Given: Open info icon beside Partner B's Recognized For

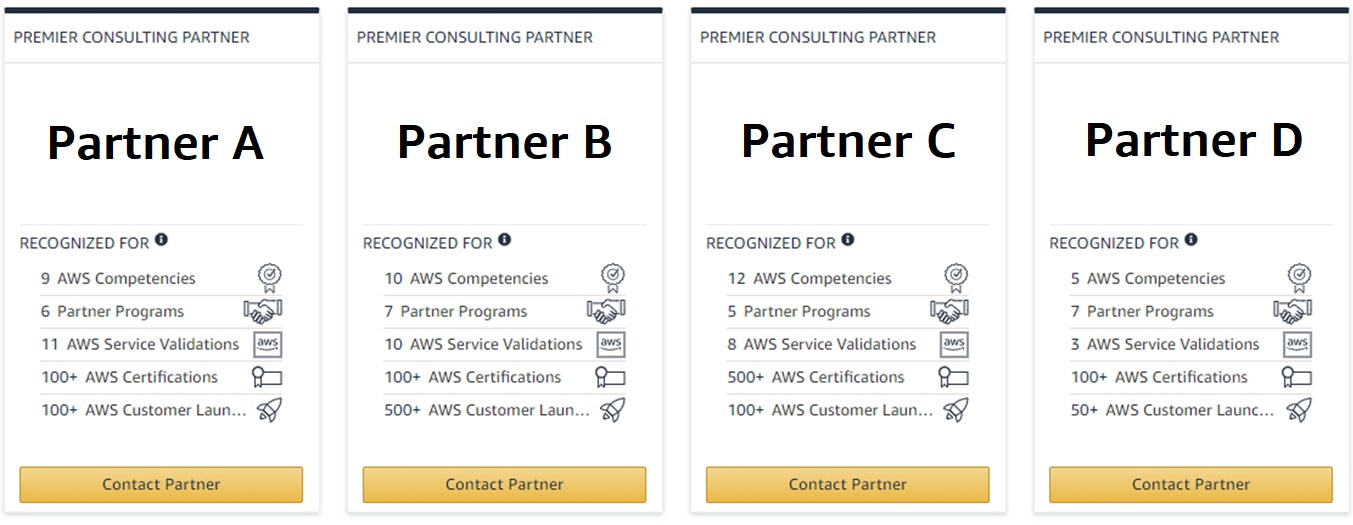Looking at the screenshot, I should coord(504,240).
